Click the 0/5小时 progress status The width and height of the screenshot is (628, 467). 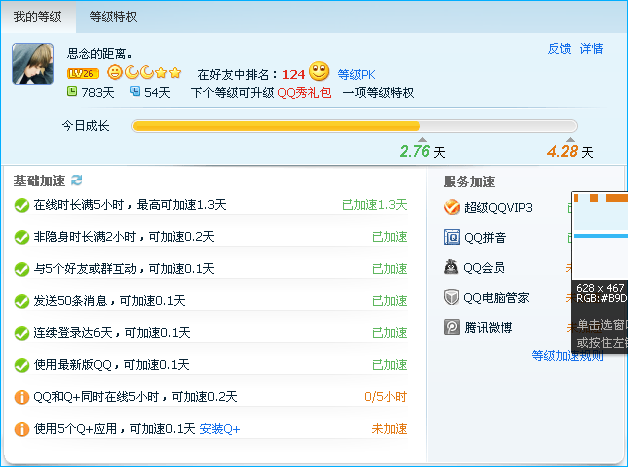385,397
